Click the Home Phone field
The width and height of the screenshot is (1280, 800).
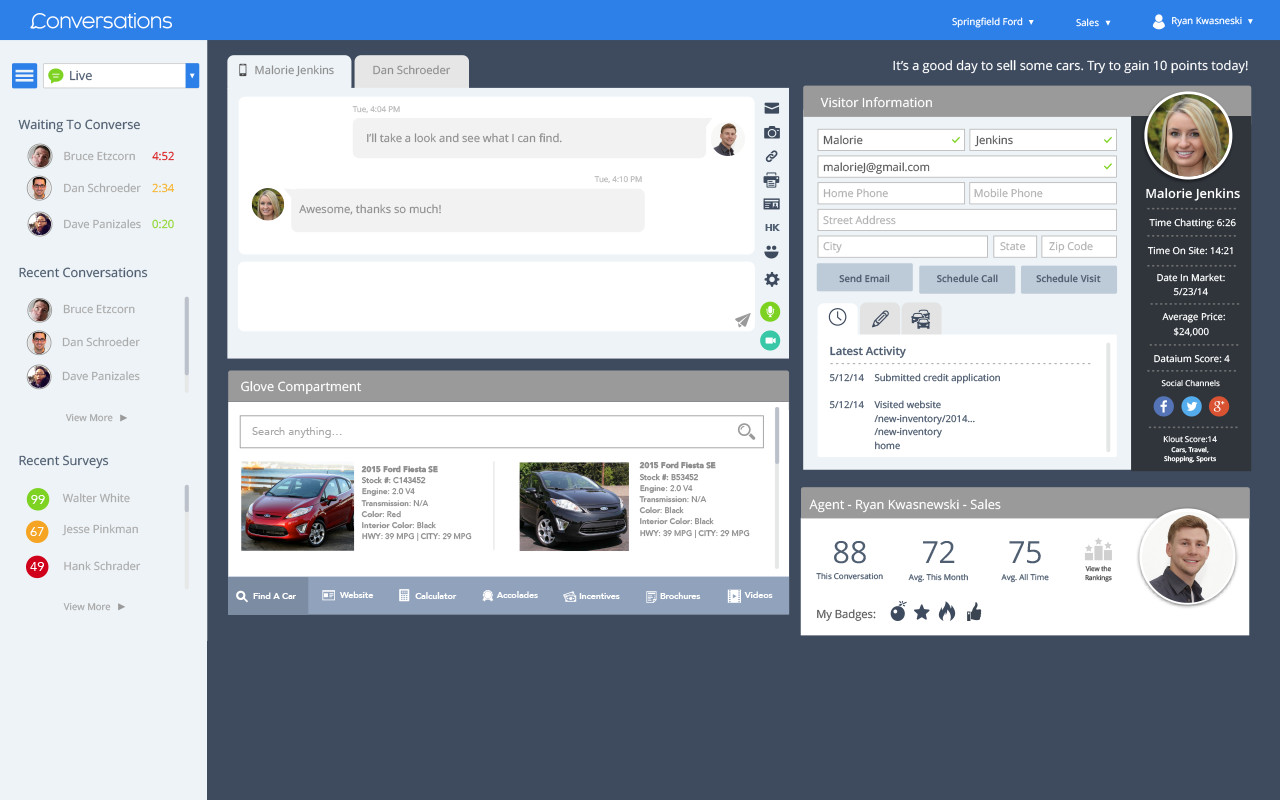(891, 193)
